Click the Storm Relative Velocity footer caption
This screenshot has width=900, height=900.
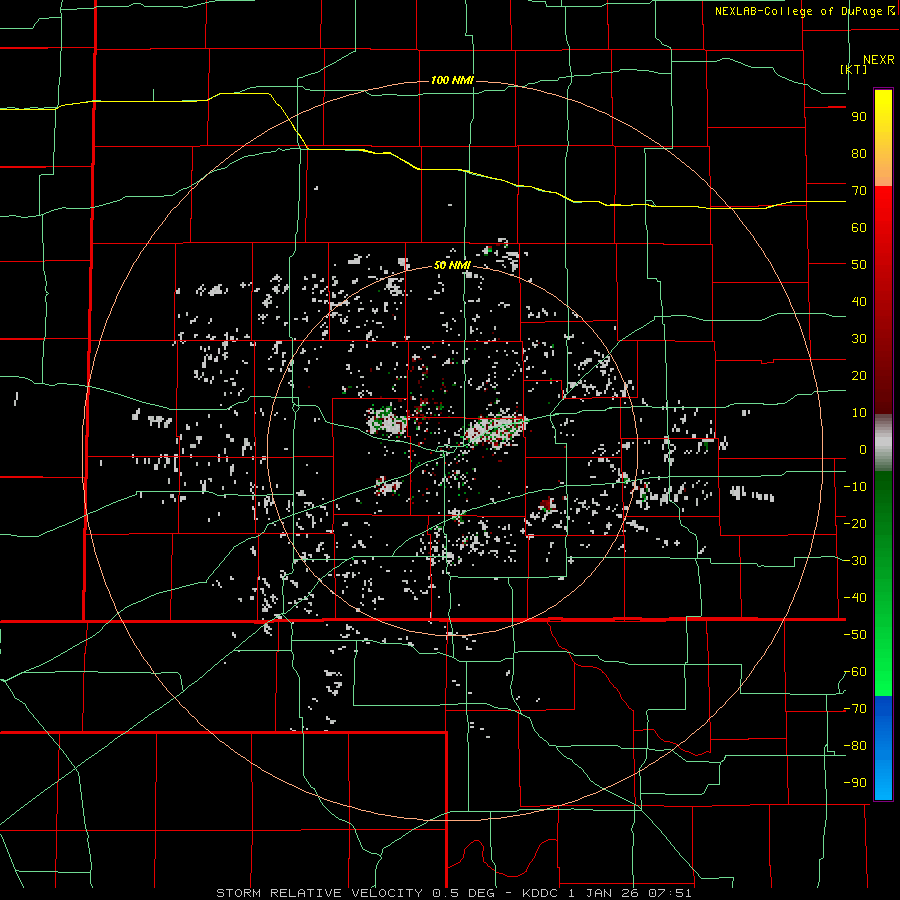pyautogui.click(x=453, y=893)
